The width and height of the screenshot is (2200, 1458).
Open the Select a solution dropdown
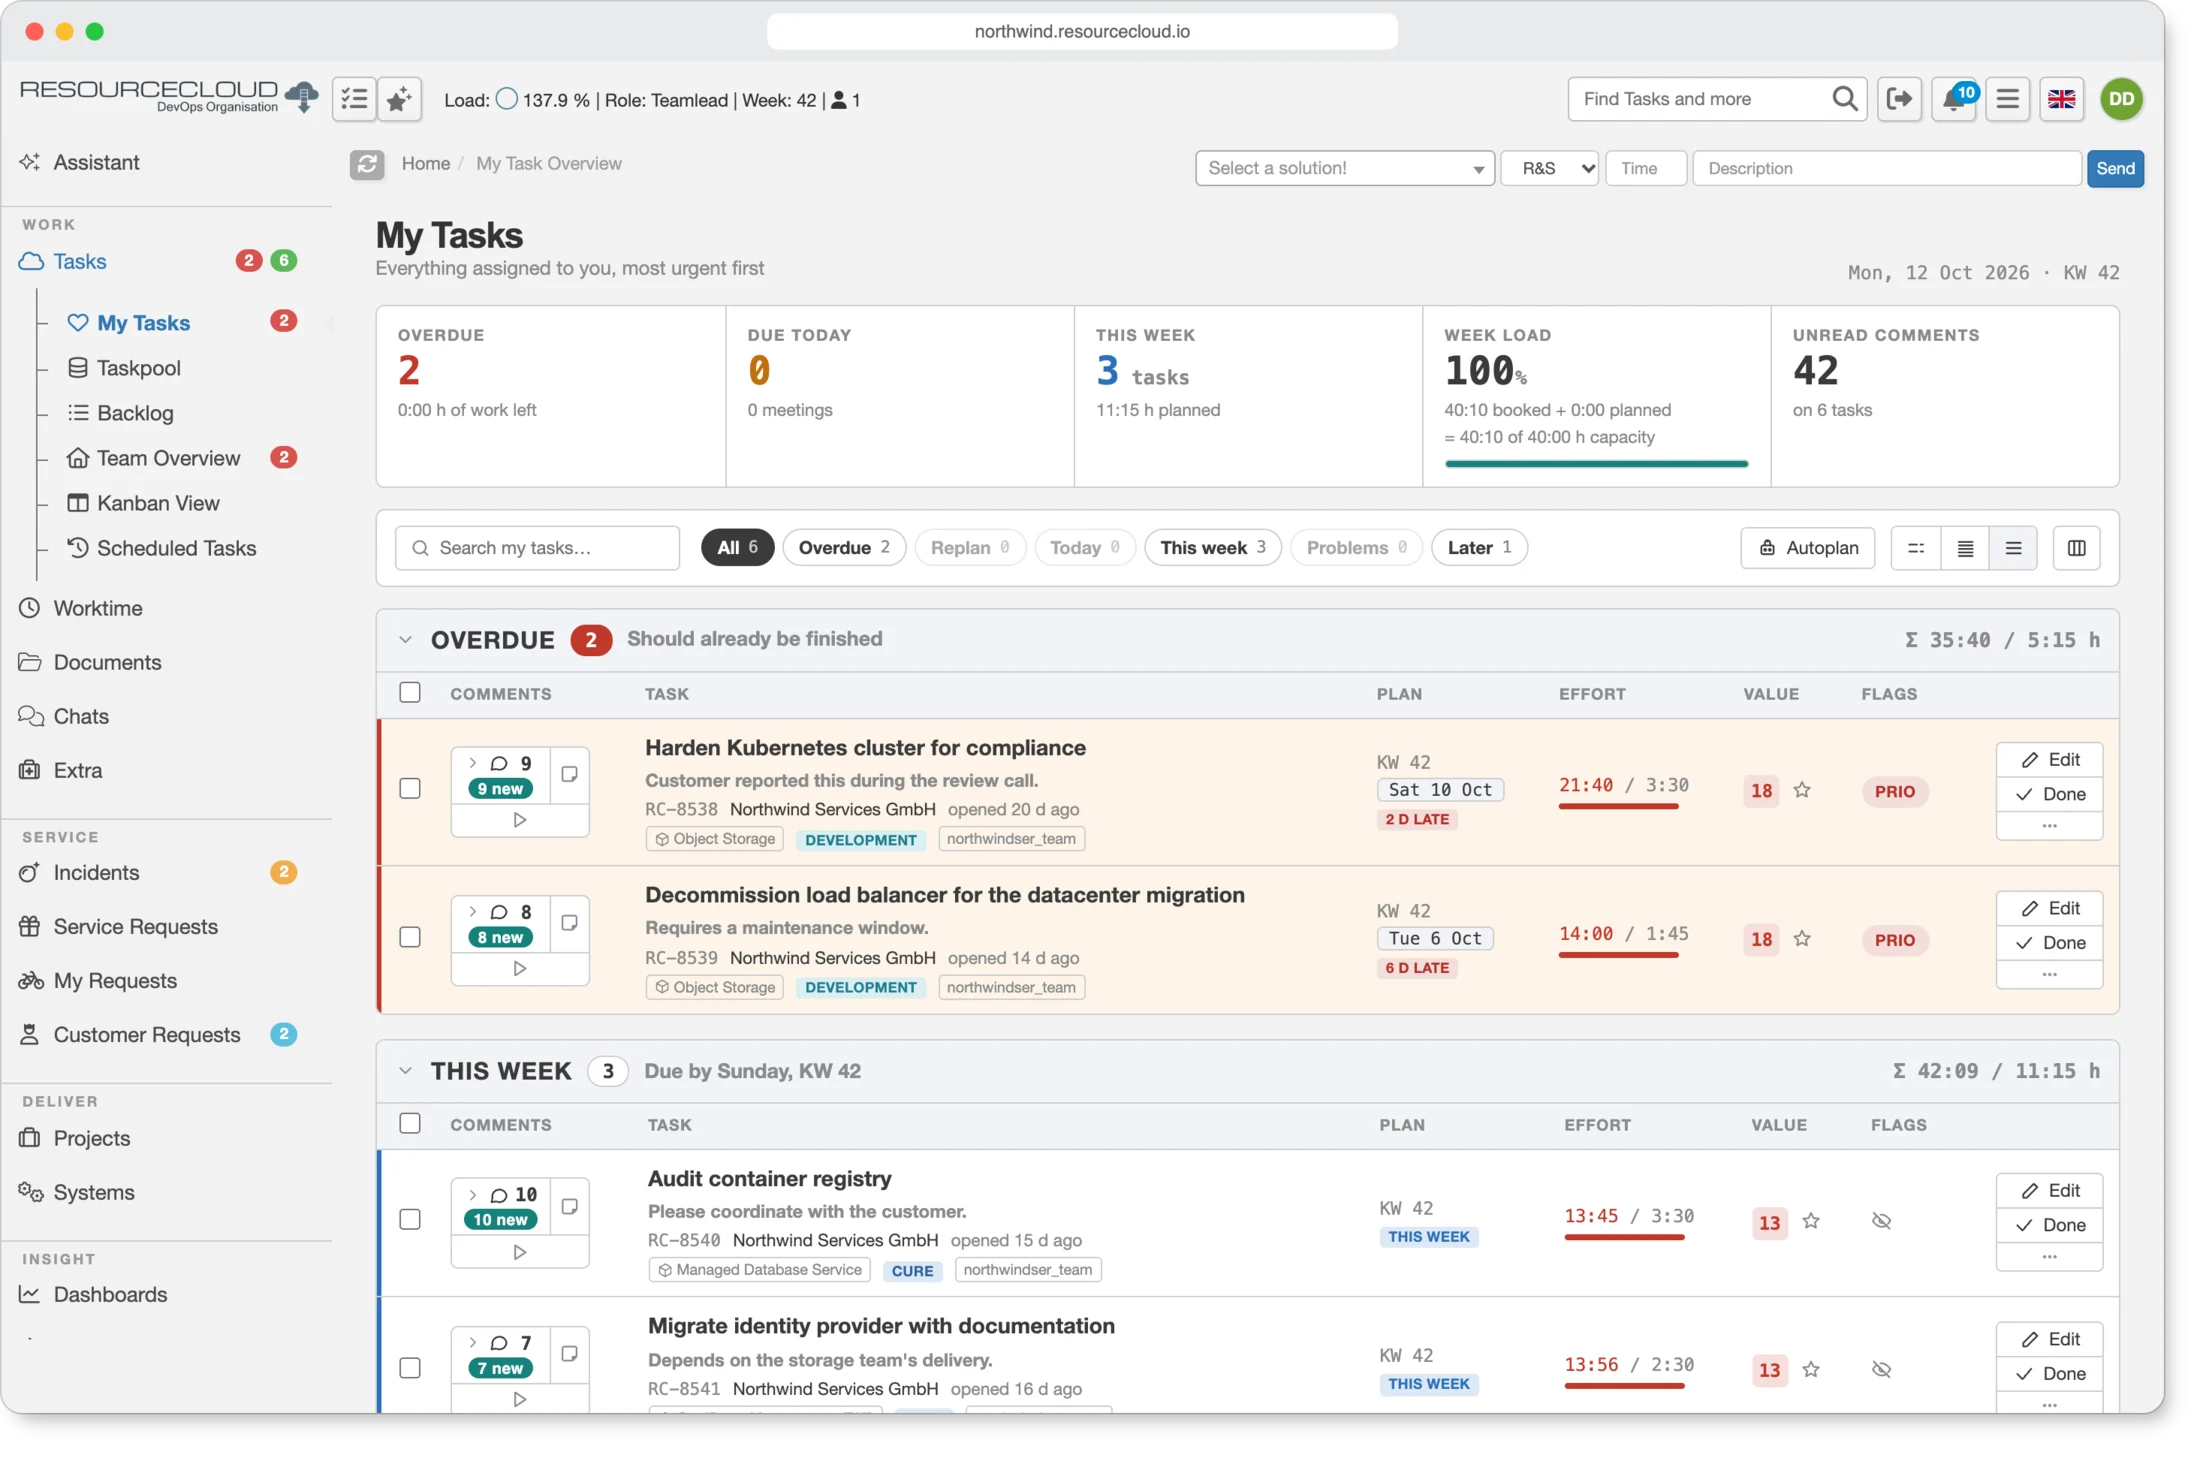(1344, 168)
